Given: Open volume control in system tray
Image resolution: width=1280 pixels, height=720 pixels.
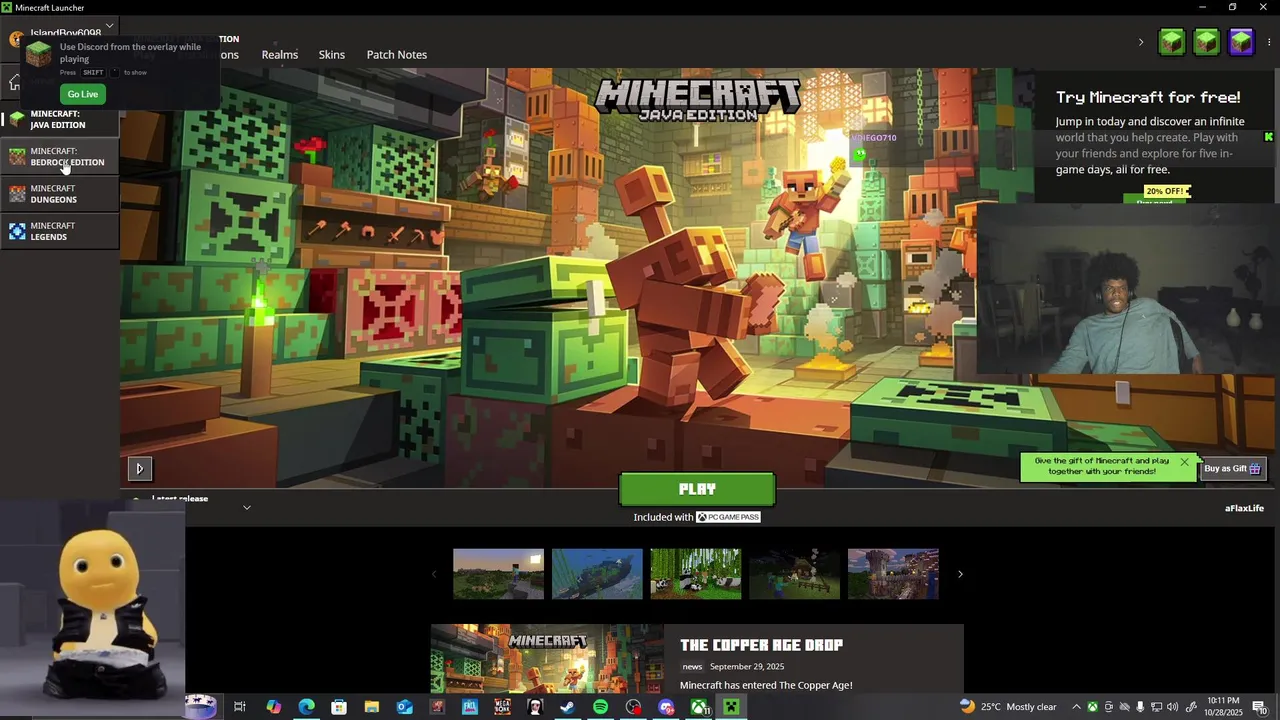Looking at the screenshot, I should (1172, 707).
